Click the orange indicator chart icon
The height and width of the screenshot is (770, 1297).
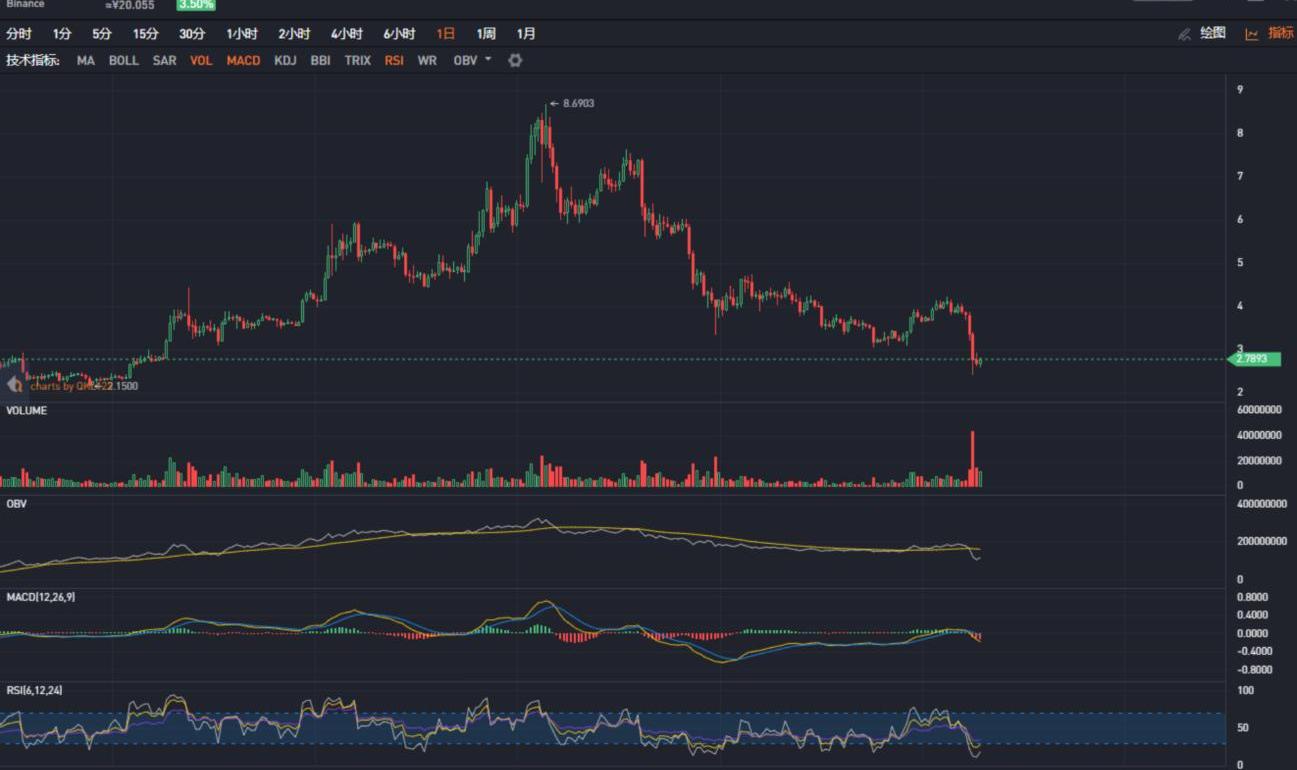pos(1251,34)
